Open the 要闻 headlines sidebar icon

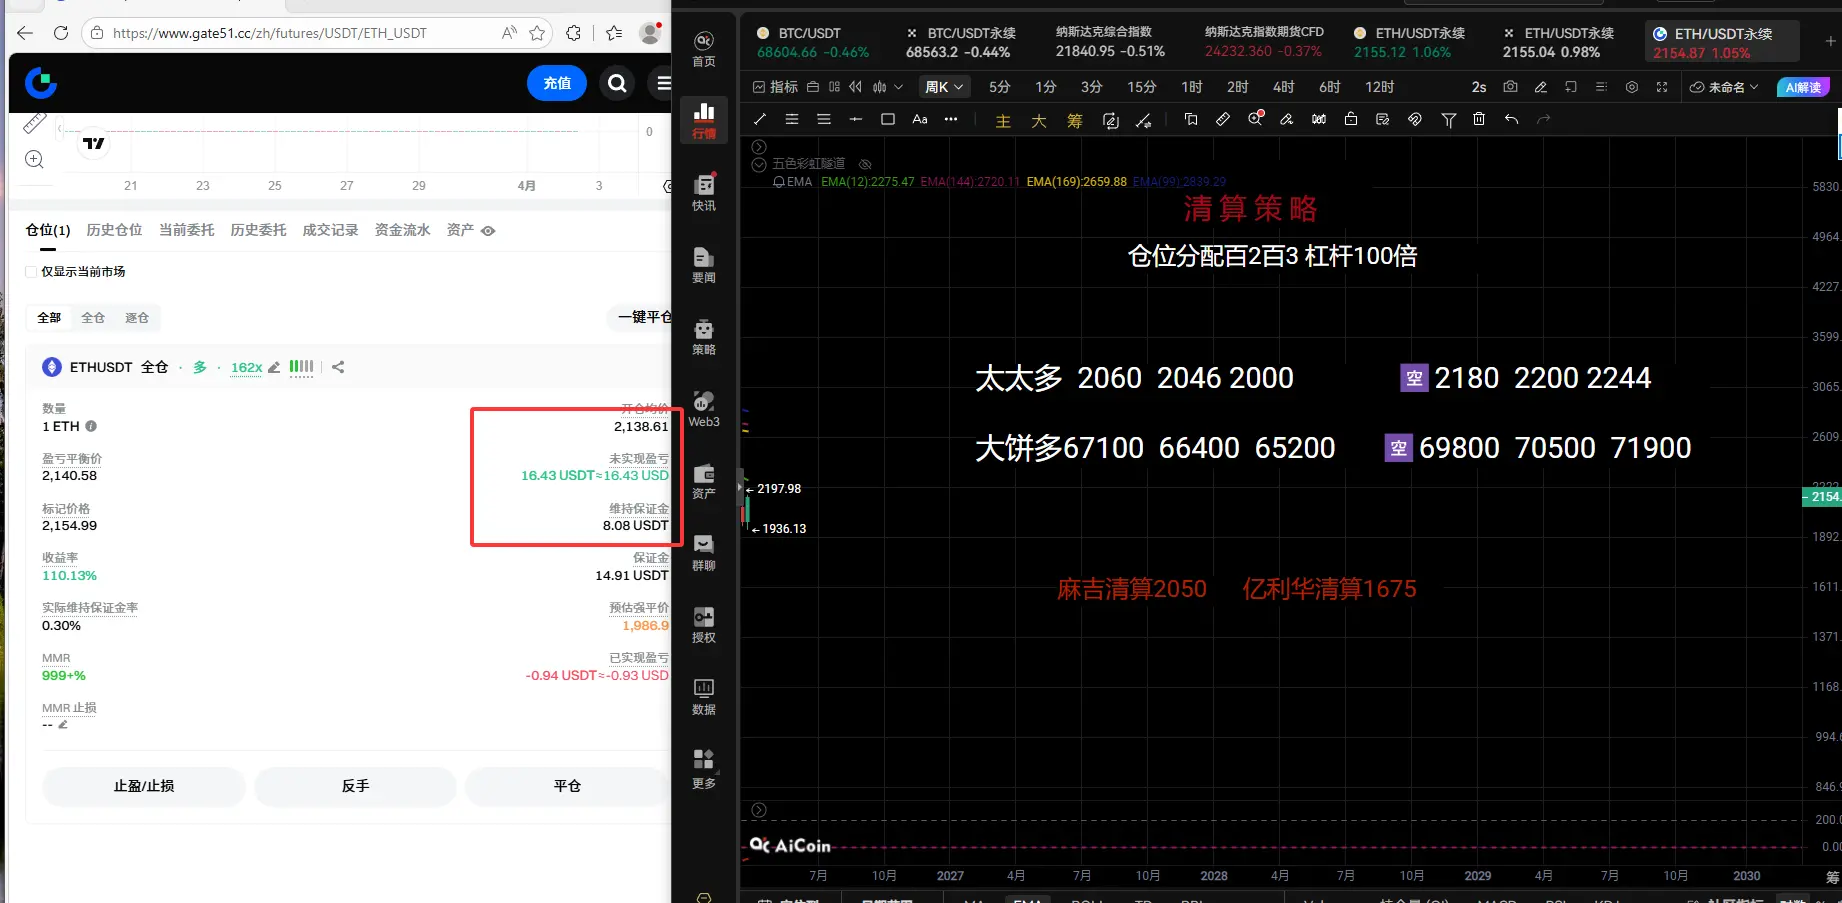coord(704,265)
